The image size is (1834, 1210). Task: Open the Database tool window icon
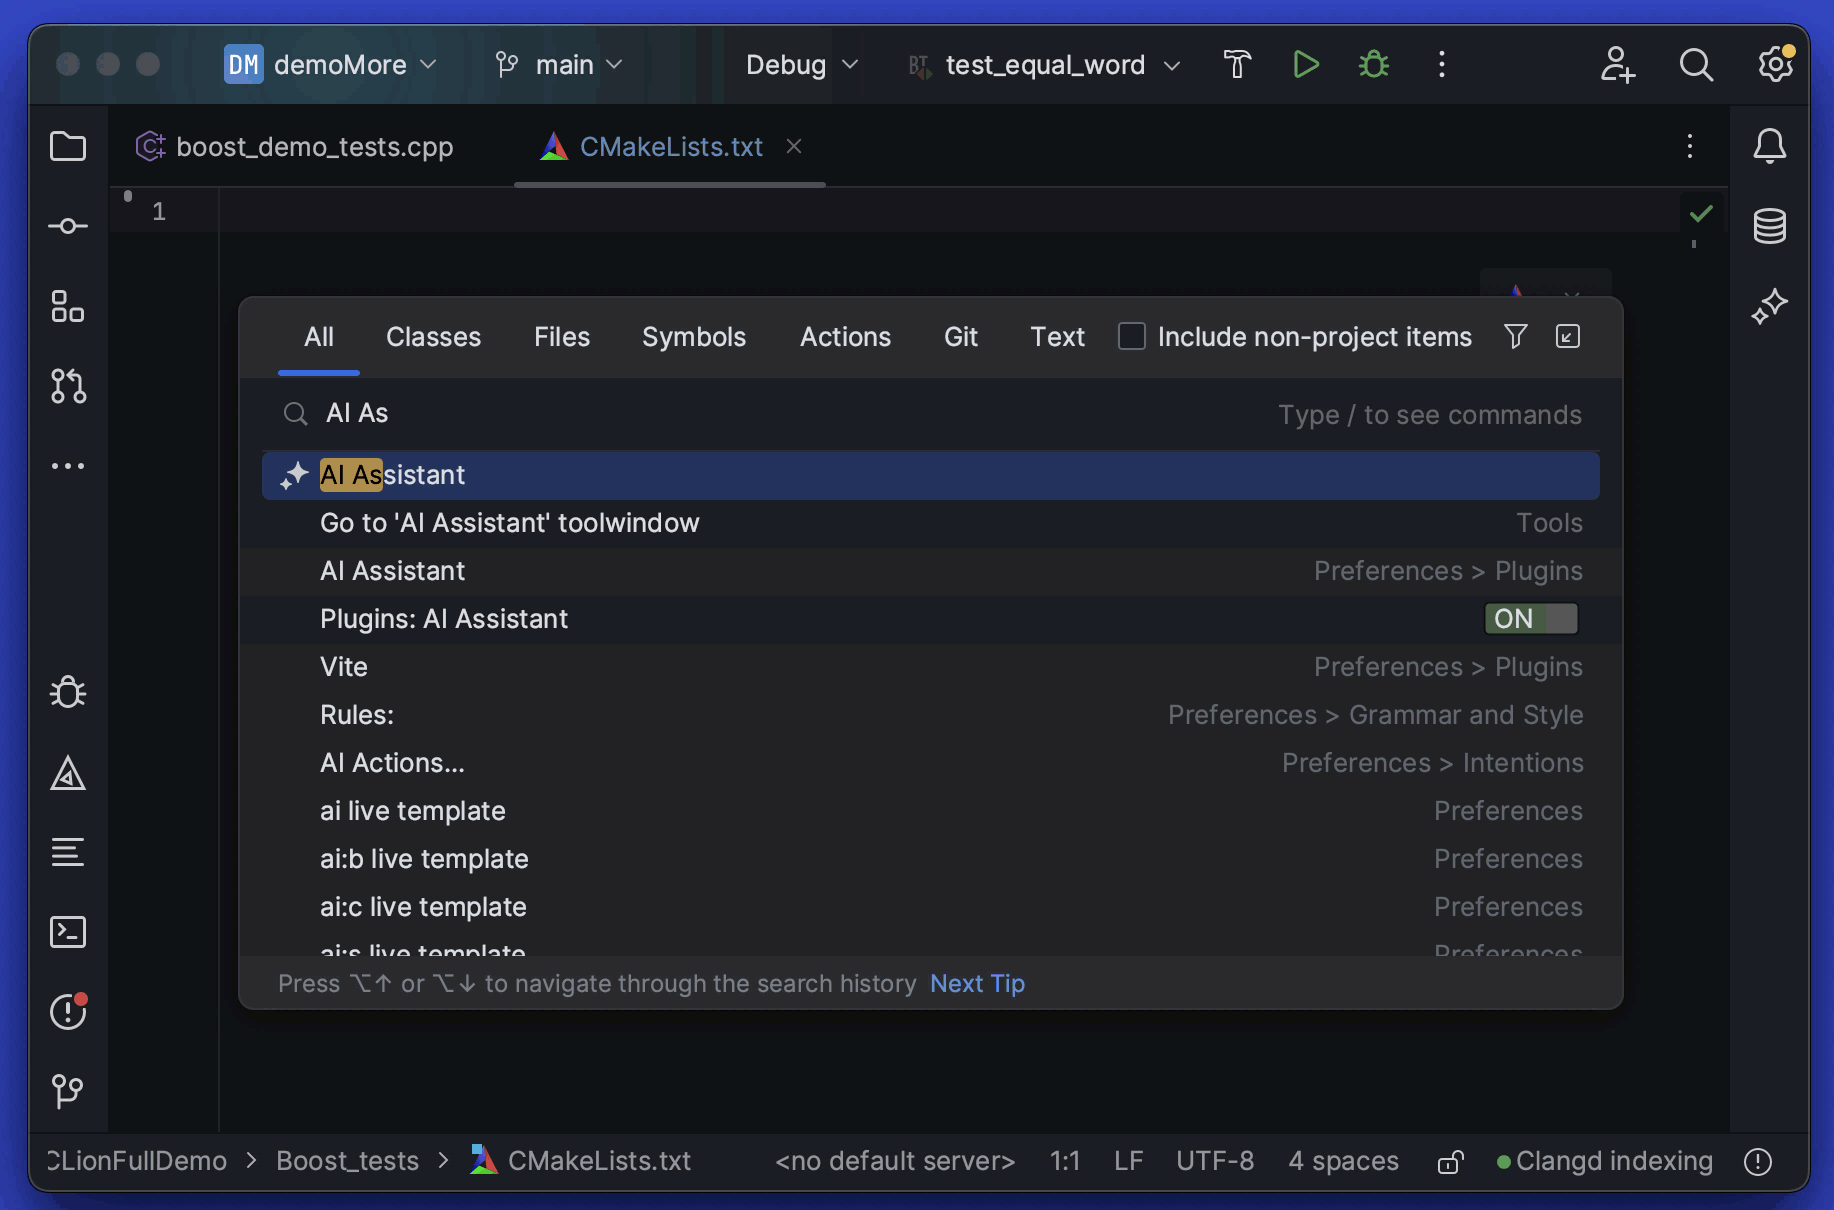pyautogui.click(x=1770, y=227)
